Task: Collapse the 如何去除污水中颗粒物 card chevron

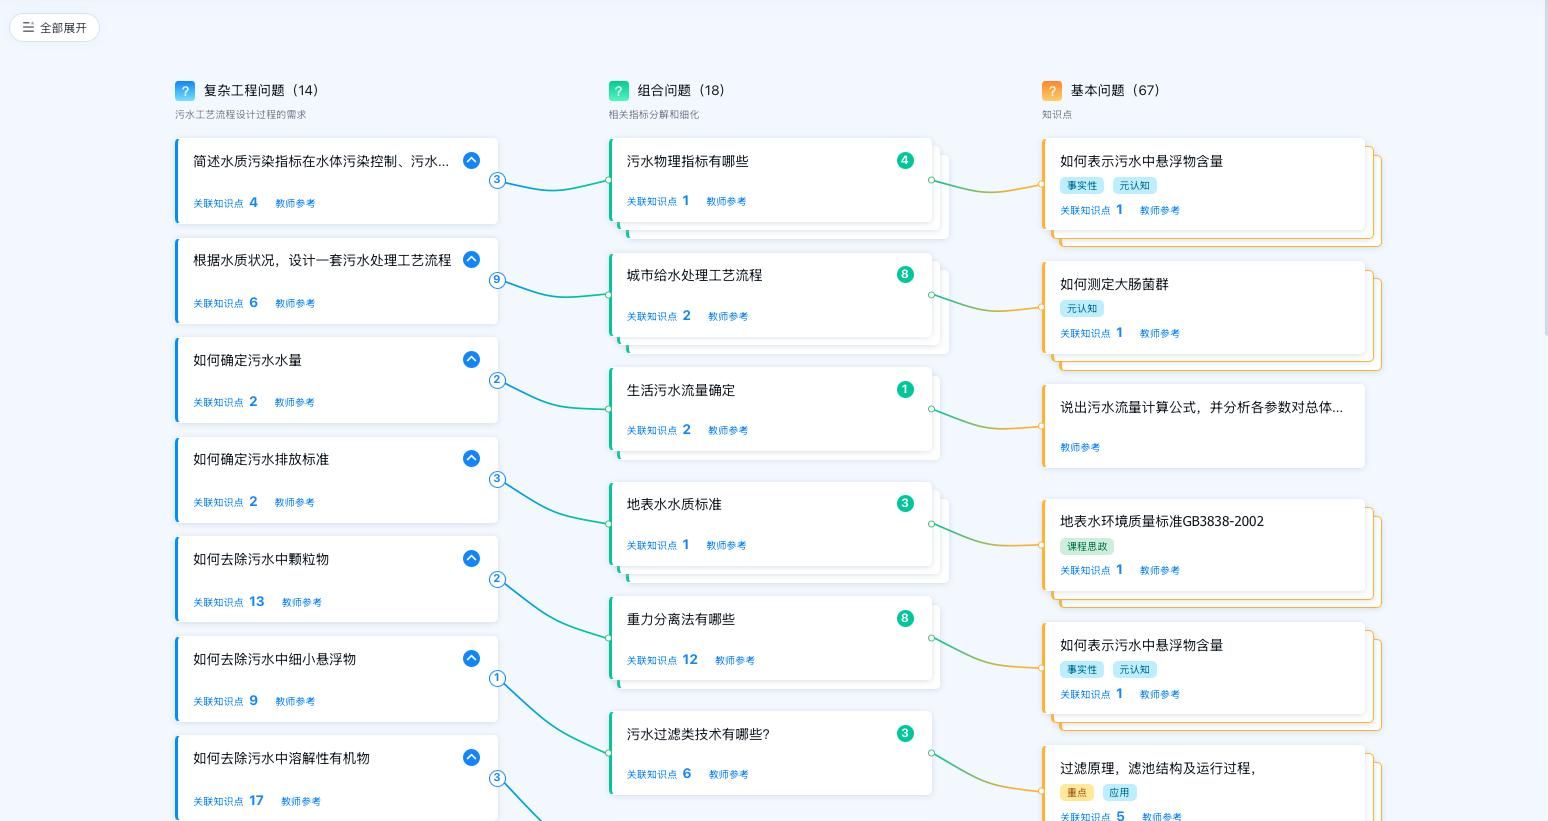Action: [x=471, y=559]
